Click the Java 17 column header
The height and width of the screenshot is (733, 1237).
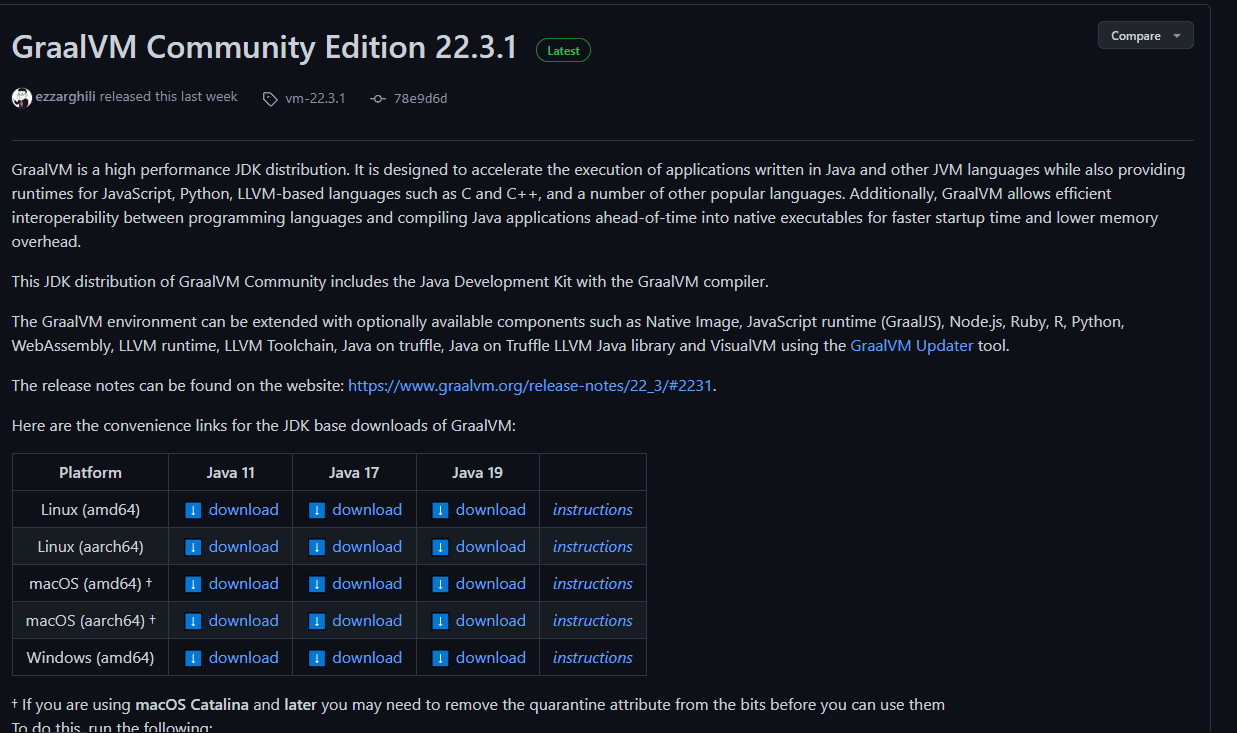(x=354, y=472)
